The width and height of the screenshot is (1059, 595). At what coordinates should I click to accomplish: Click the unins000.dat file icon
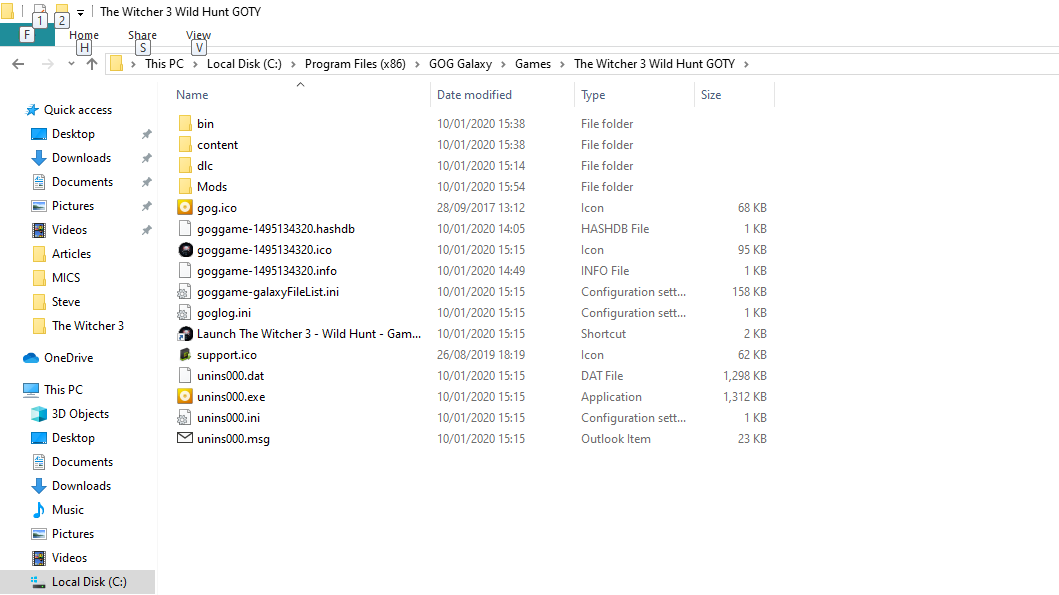[x=185, y=376]
